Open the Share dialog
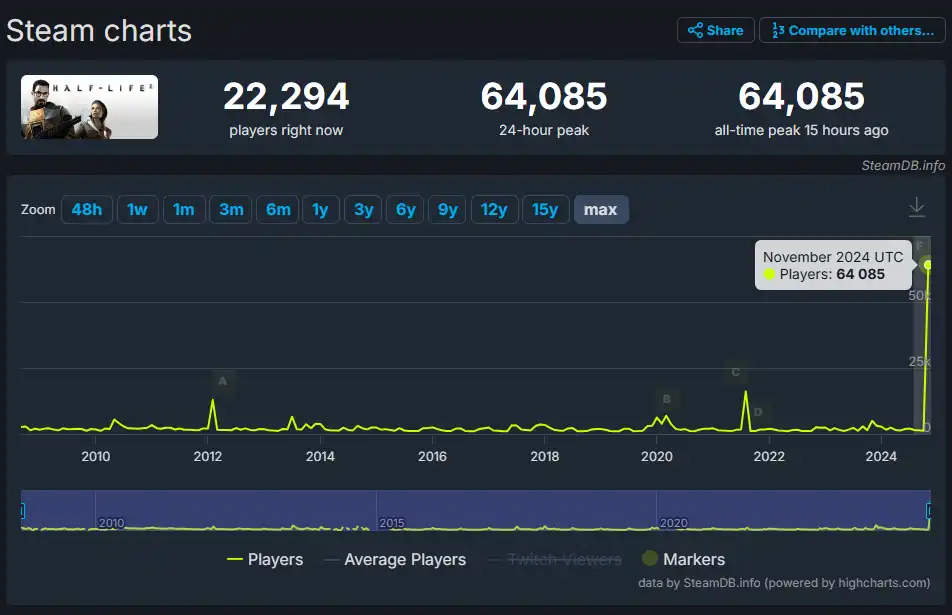Image resolution: width=952 pixels, height=615 pixels. 715,30
